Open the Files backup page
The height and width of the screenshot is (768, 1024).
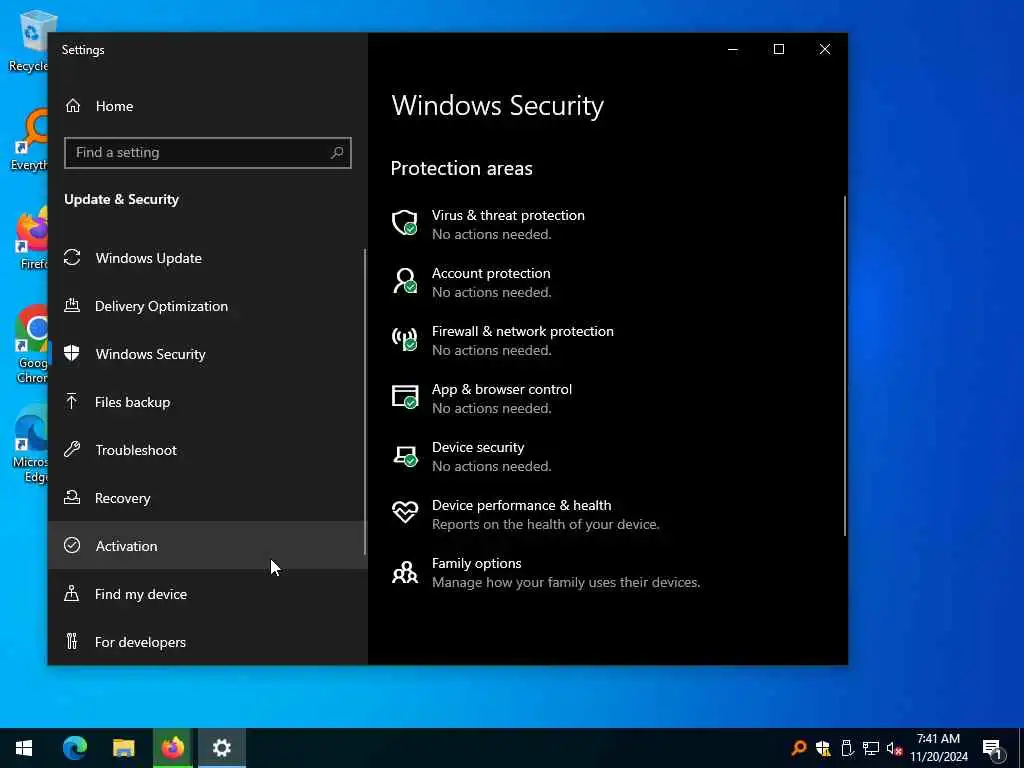(x=208, y=402)
